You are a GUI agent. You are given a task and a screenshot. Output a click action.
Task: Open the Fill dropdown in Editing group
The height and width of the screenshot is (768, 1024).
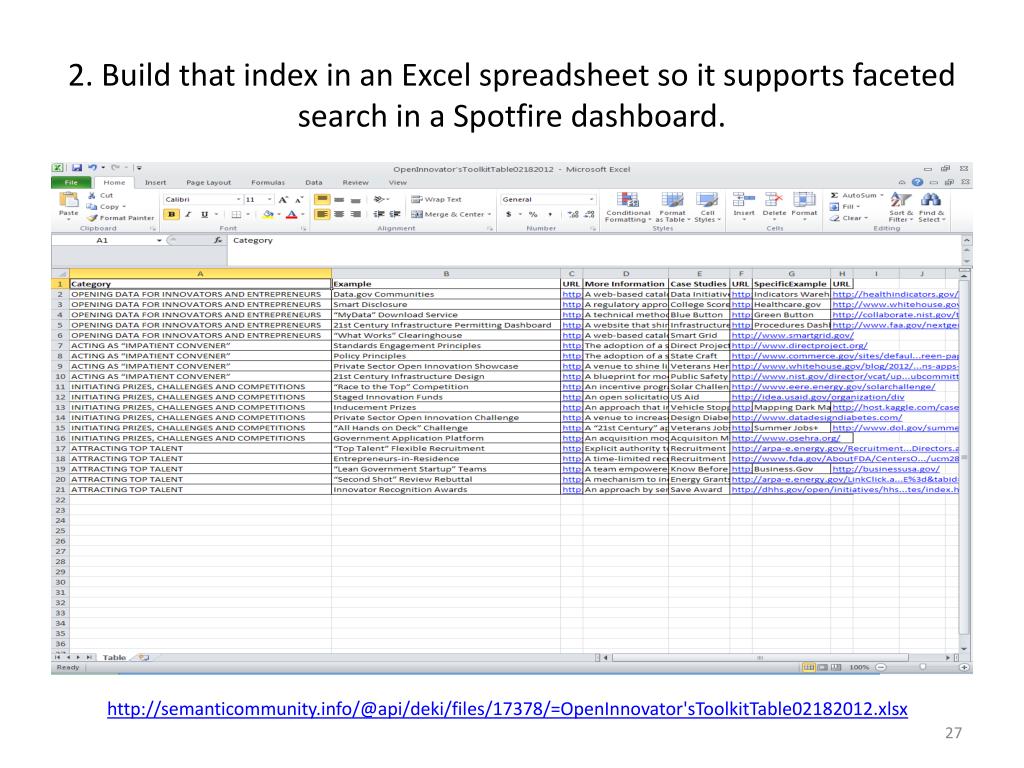(857, 206)
